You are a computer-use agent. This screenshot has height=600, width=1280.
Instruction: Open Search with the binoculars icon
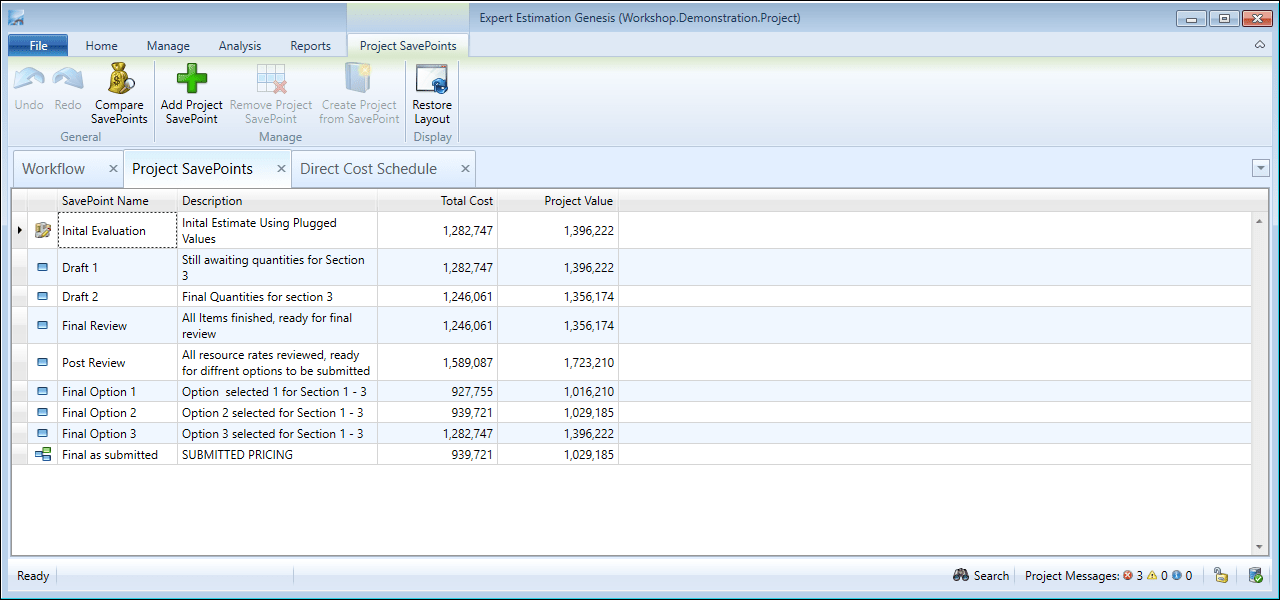click(x=961, y=575)
